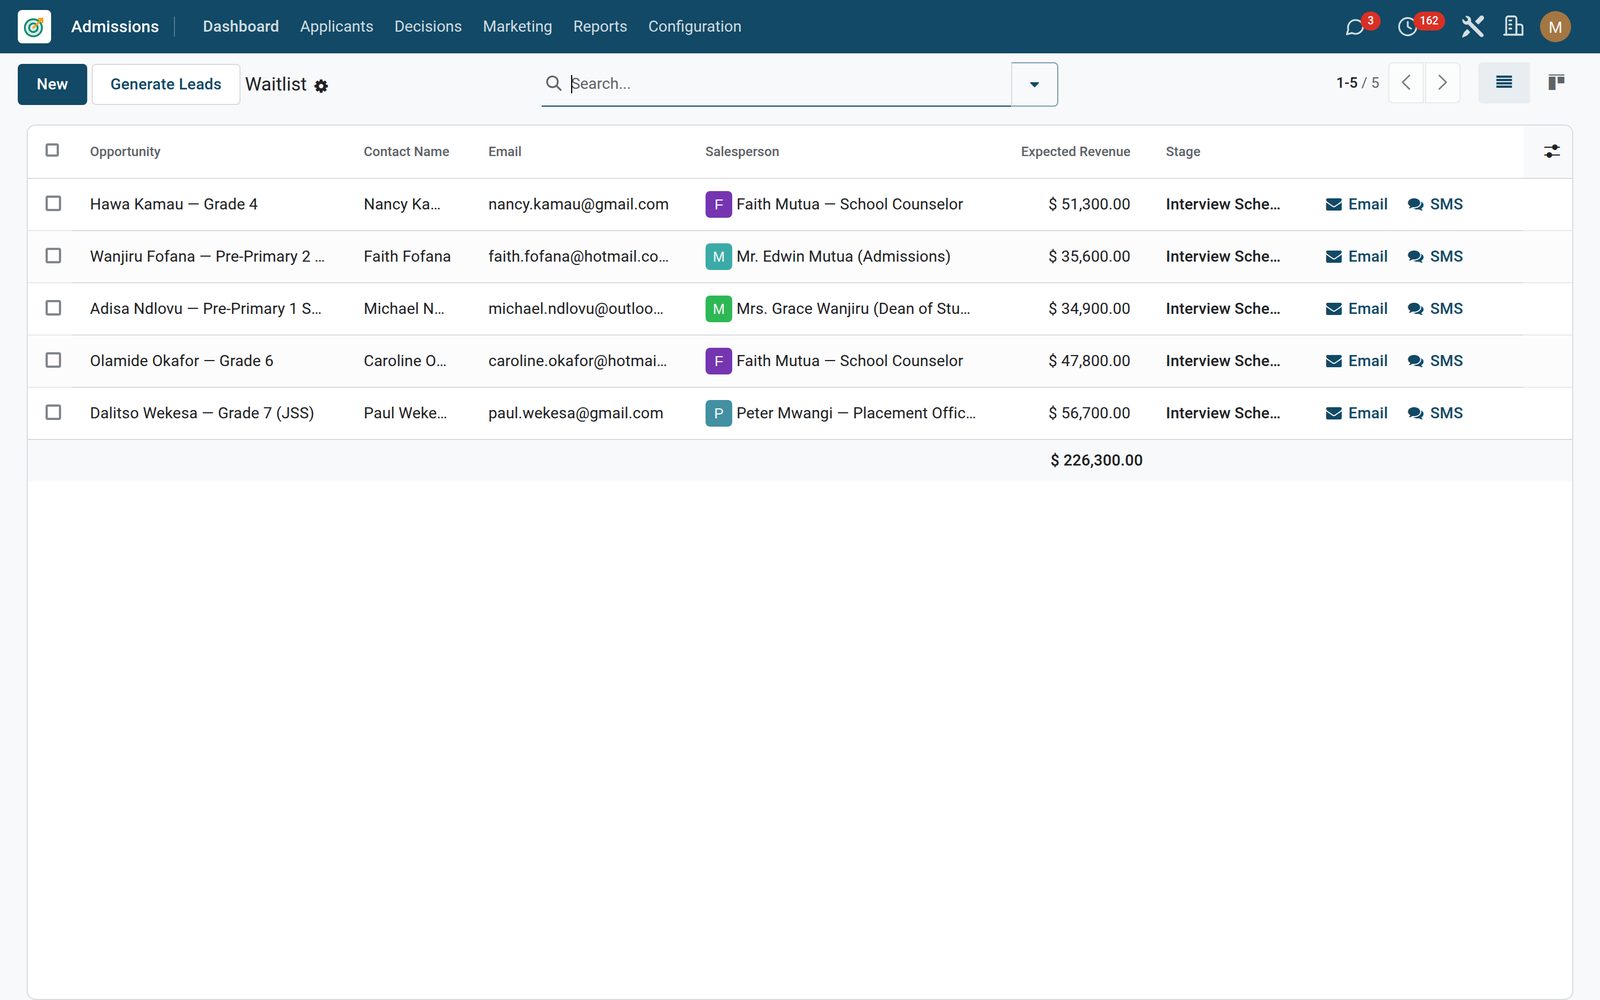Click the Admissions app logo
Image resolution: width=1600 pixels, height=1000 pixels.
click(34, 27)
